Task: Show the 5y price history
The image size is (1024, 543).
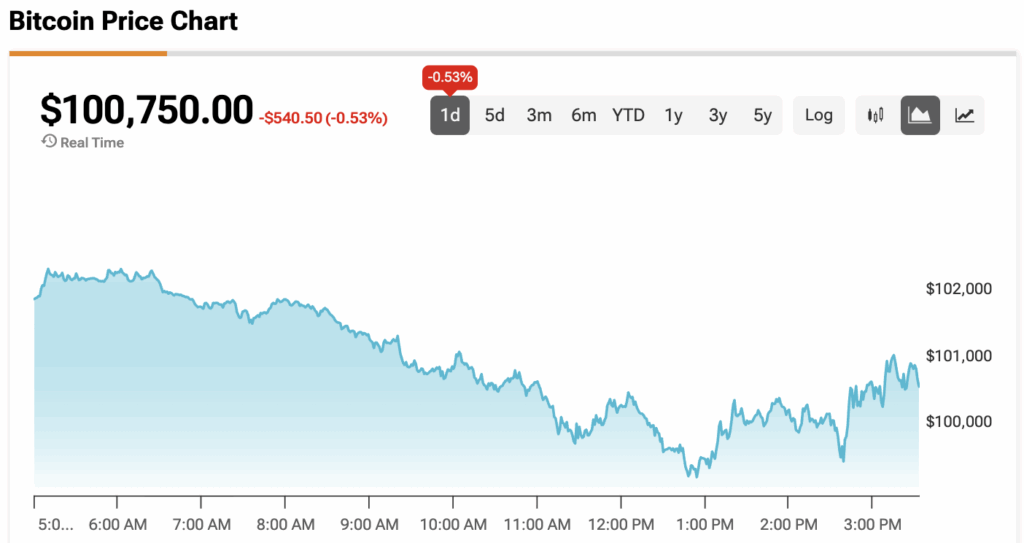Action: coord(763,115)
